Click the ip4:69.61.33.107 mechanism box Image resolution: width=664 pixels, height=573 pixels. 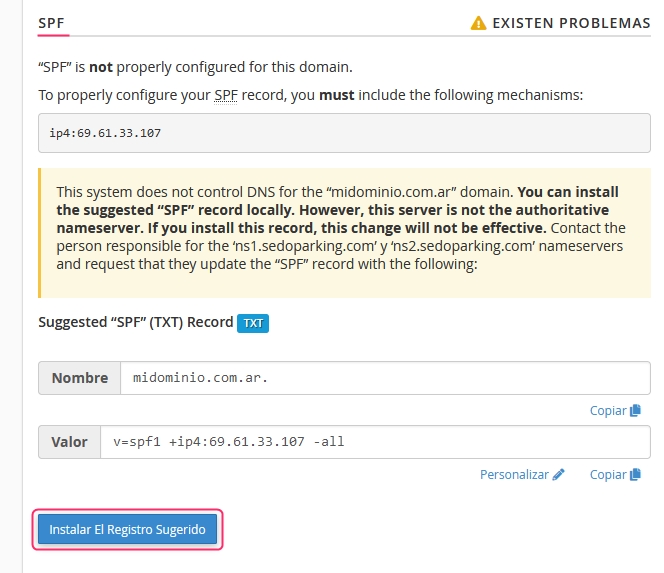(344, 133)
